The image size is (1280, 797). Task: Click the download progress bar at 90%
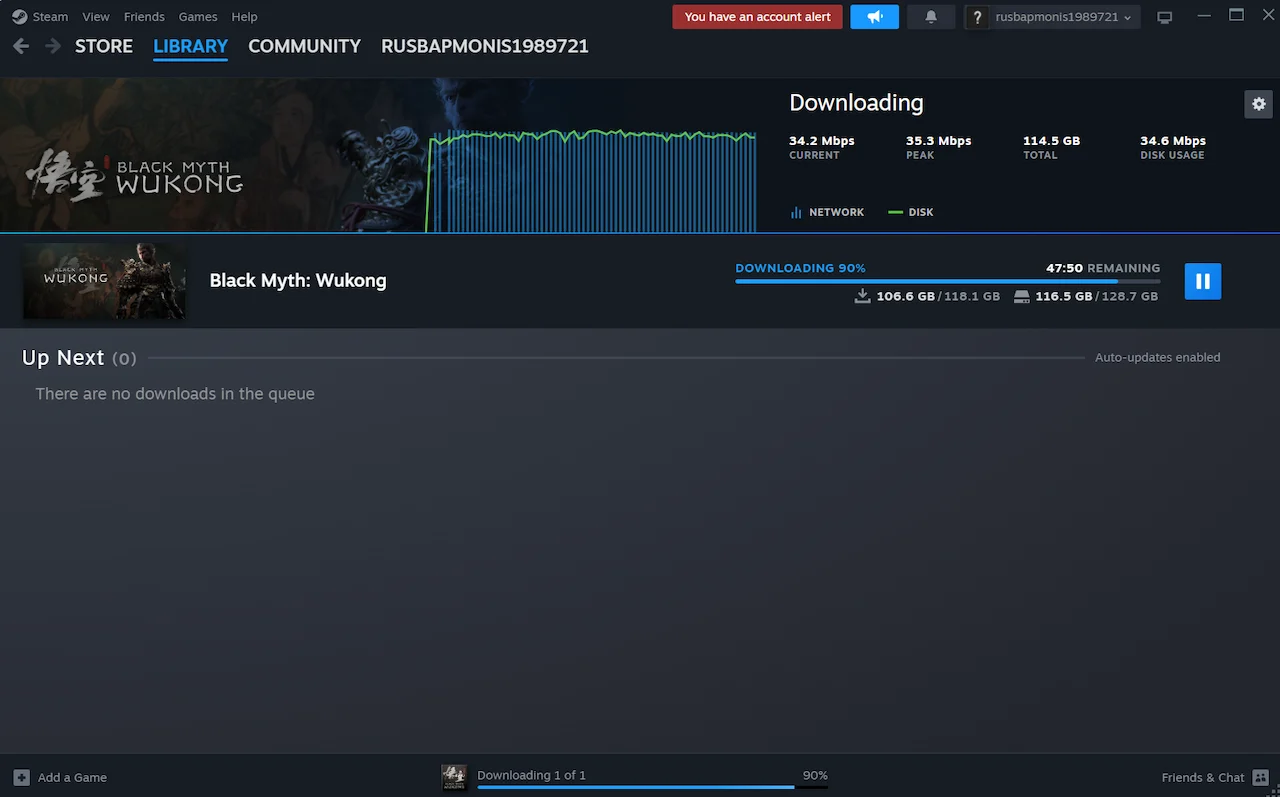(x=947, y=282)
